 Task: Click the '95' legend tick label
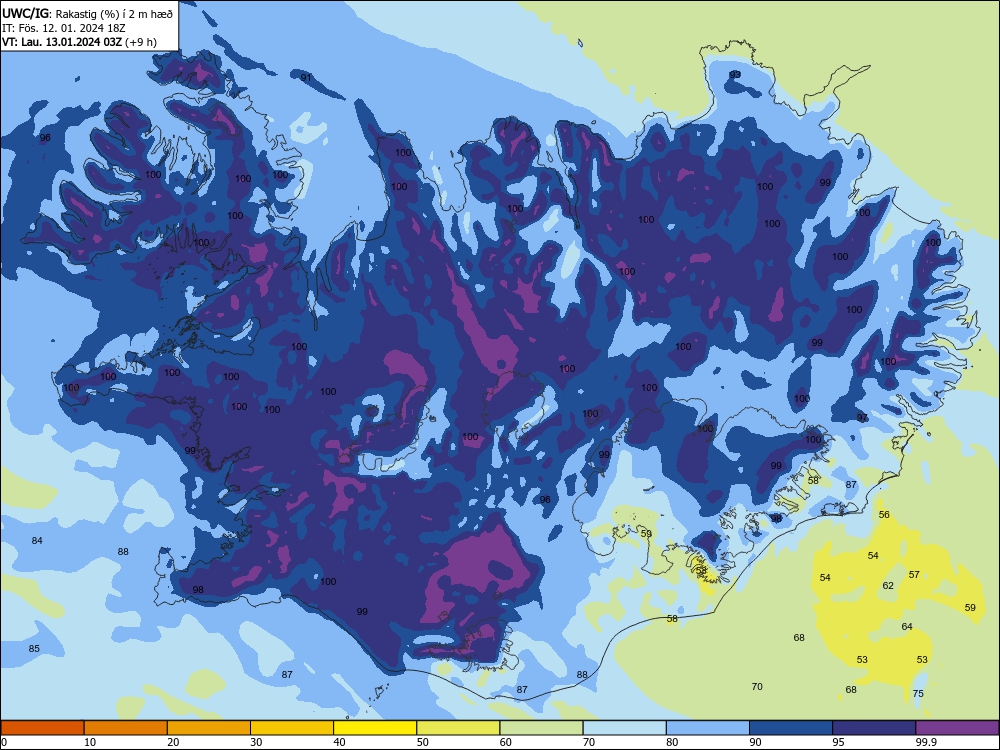[839, 742]
